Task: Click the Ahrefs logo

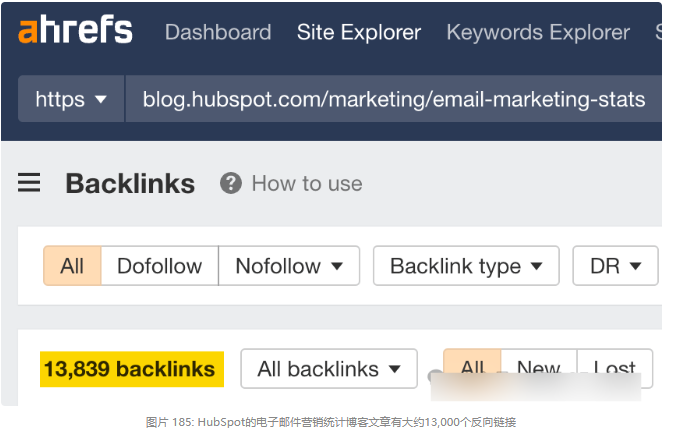Action: [x=75, y=31]
